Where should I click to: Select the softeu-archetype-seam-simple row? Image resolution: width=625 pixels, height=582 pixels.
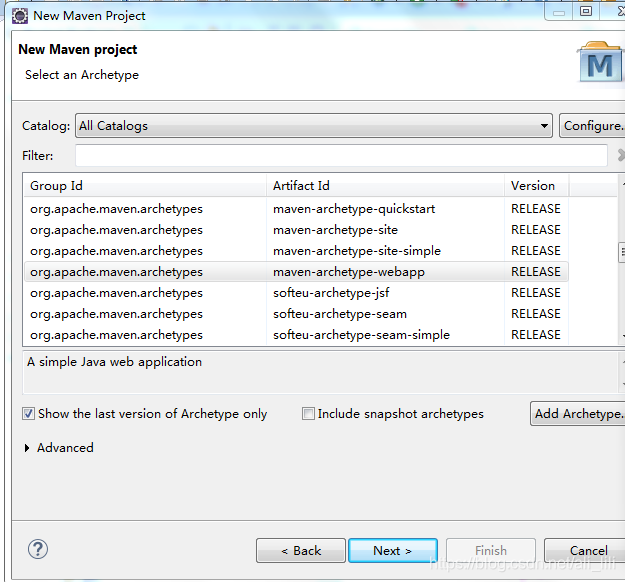pos(296,335)
